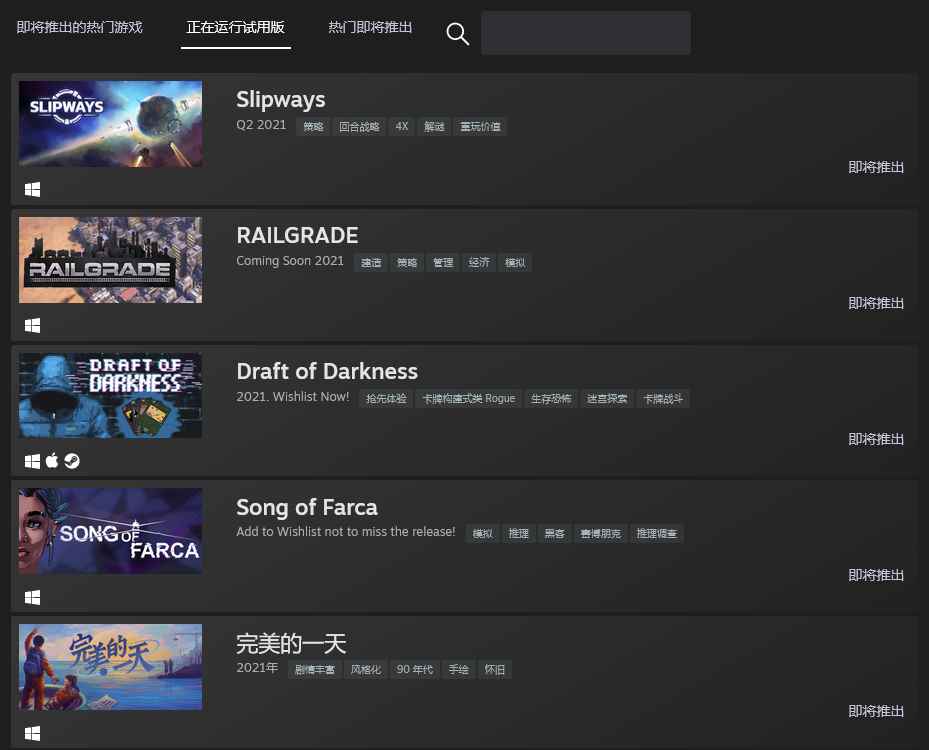Click the 90 年代 tag on 完美的一天
The width and height of the screenshot is (929, 750).
[x=414, y=670]
